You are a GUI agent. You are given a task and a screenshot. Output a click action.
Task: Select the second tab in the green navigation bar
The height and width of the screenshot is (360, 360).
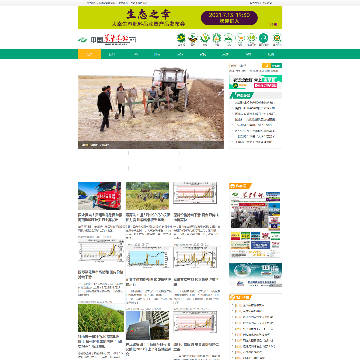(x=112, y=54)
